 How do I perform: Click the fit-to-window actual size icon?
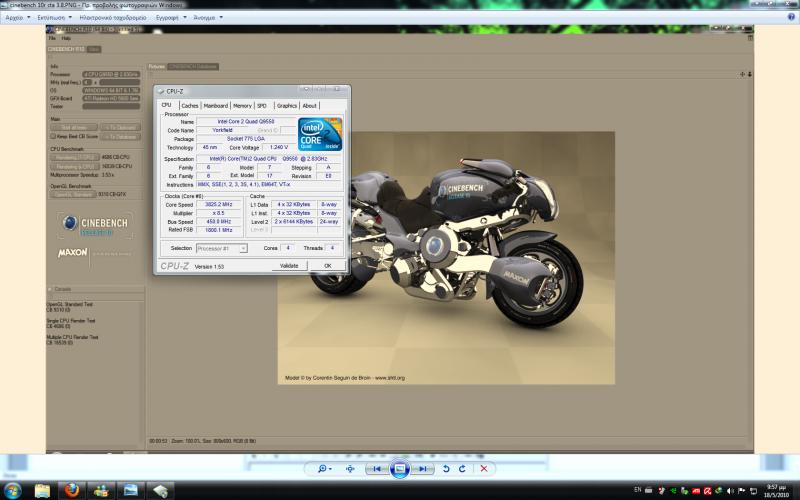point(350,468)
